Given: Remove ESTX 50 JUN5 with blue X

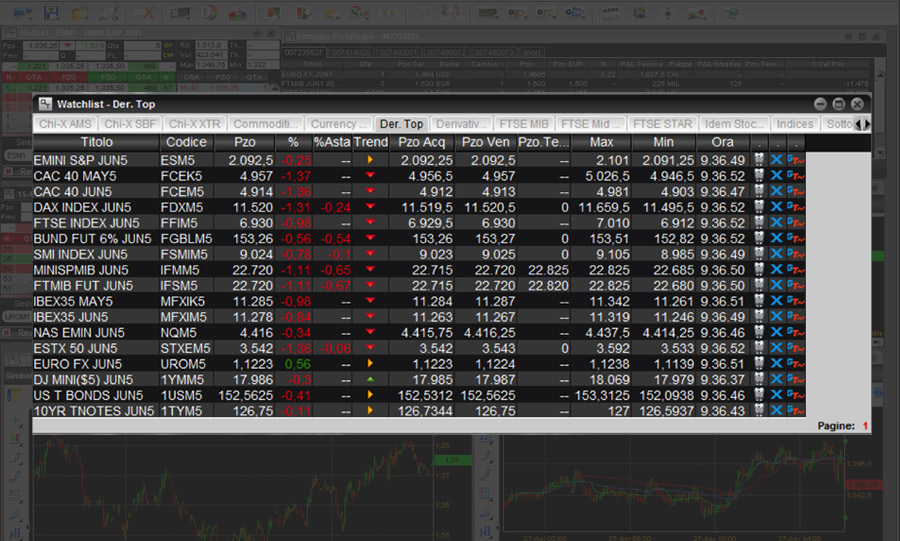Looking at the screenshot, I should pyautogui.click(x=777, y=347).
